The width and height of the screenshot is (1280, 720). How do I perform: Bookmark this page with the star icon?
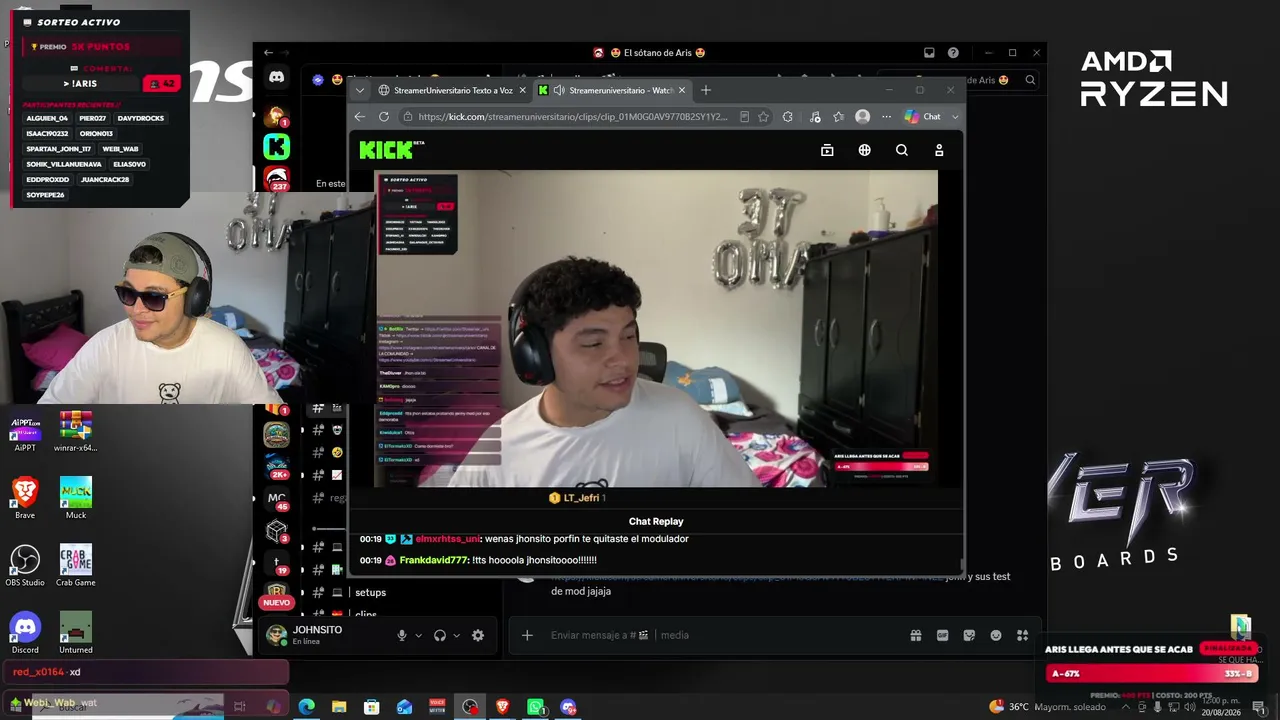pos(764,117)
